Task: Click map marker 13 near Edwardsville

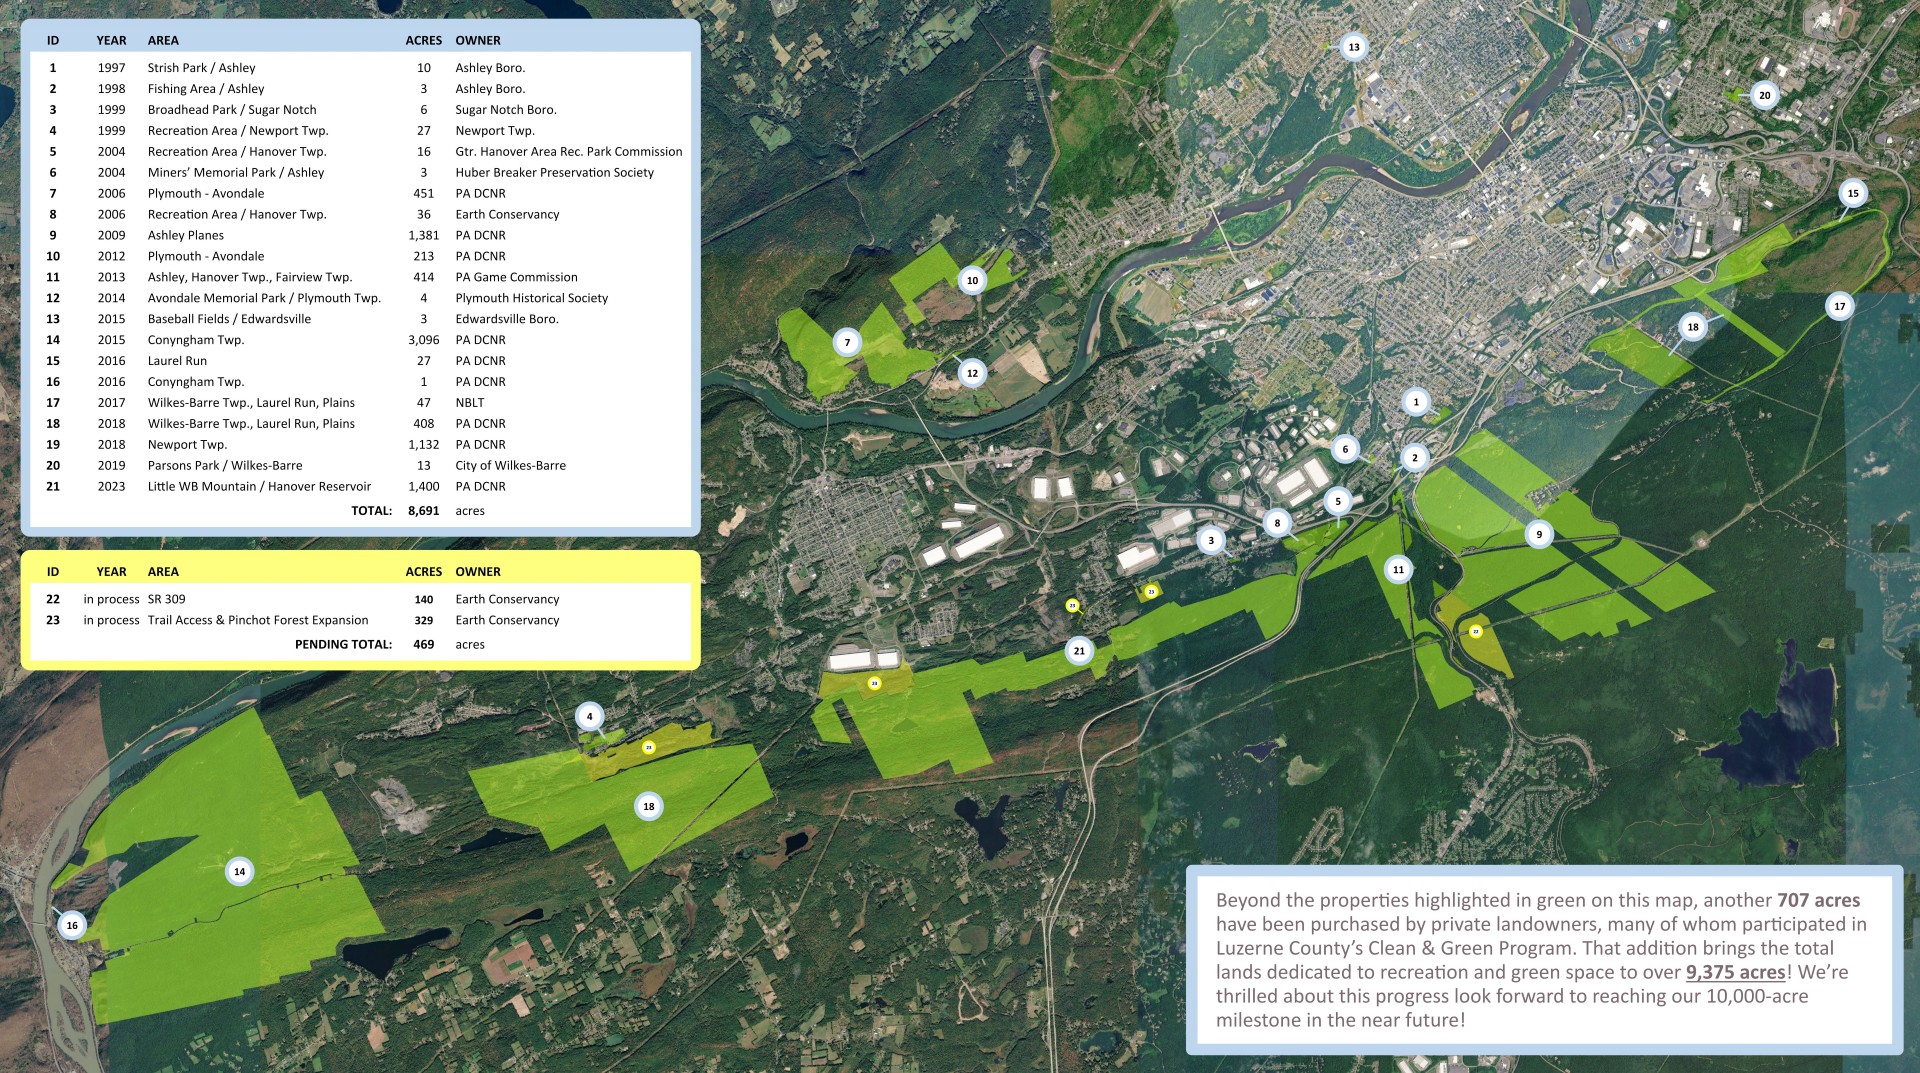Action: (1353, 47)
